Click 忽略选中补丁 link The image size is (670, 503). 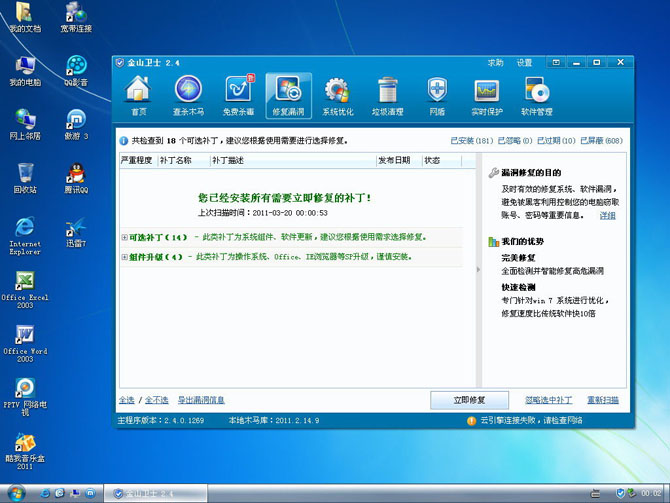tap(549, 400)
